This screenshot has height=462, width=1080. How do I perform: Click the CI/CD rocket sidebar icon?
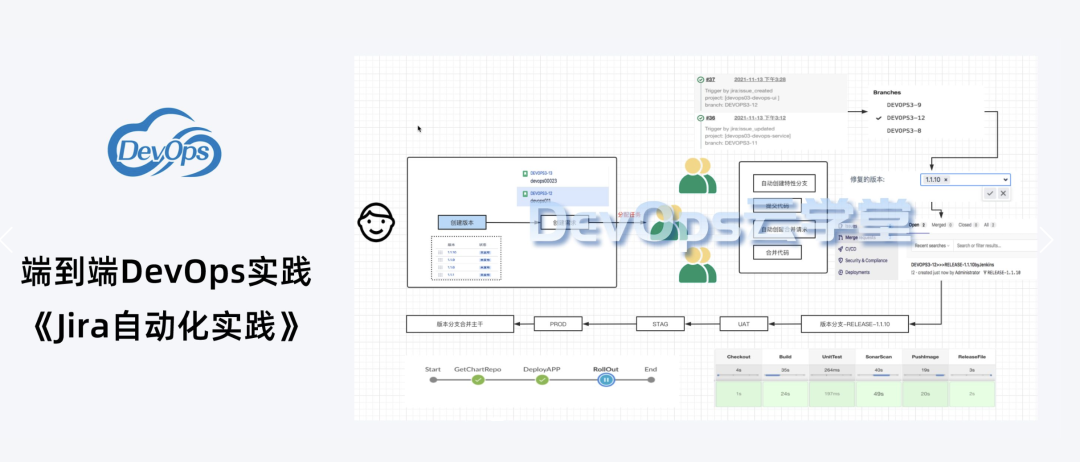pos(841,249)
